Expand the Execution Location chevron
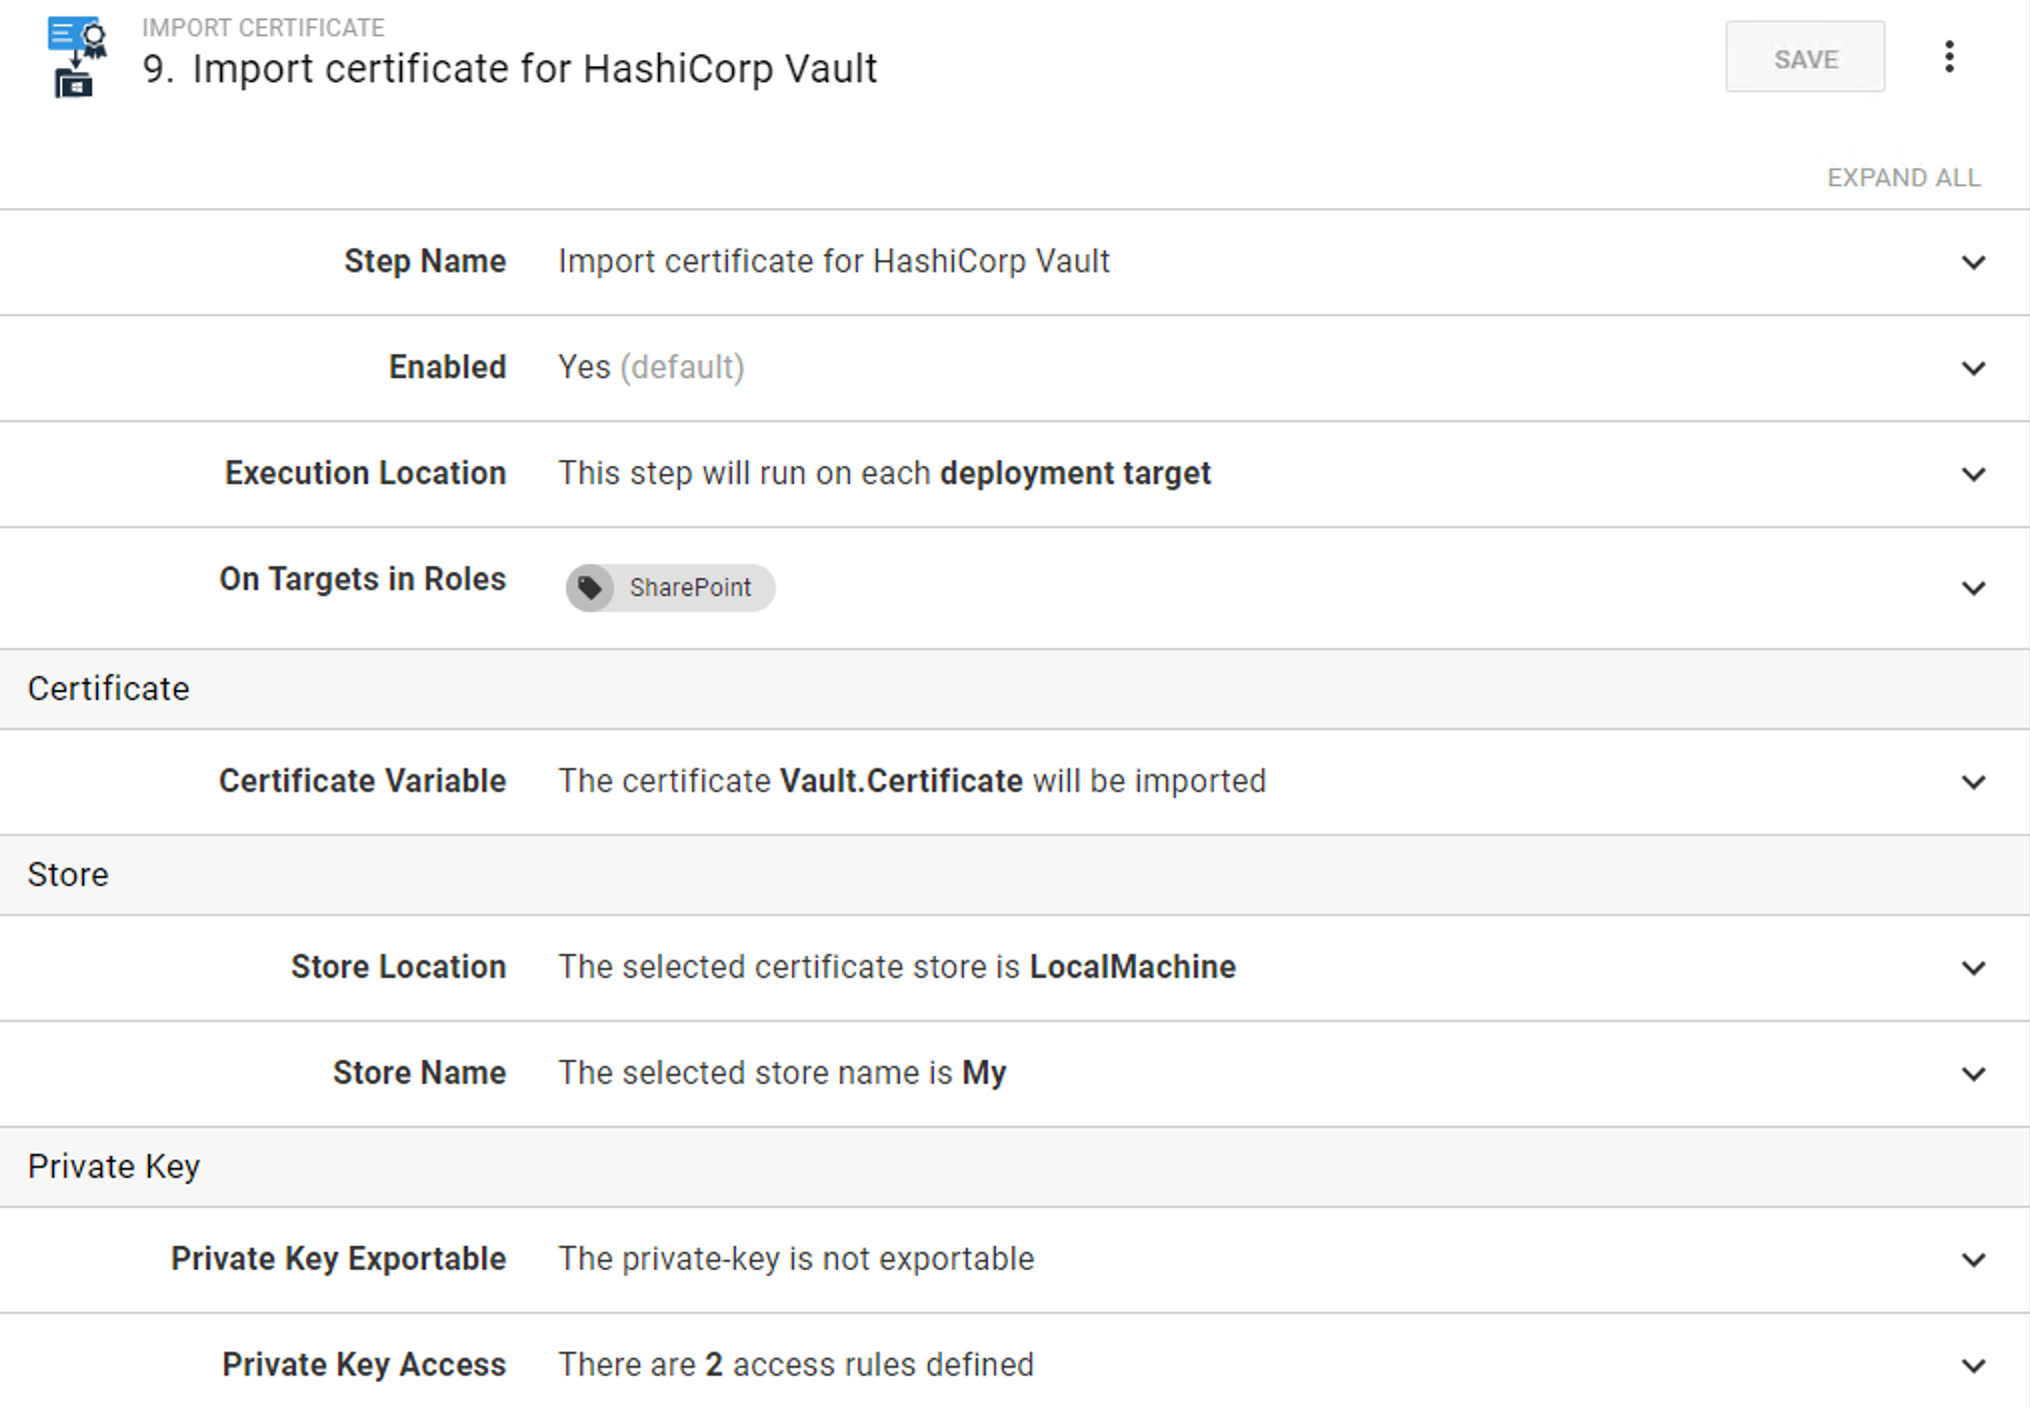The height and width of the screenshot is (1408, 2030). coord(1972,475)
